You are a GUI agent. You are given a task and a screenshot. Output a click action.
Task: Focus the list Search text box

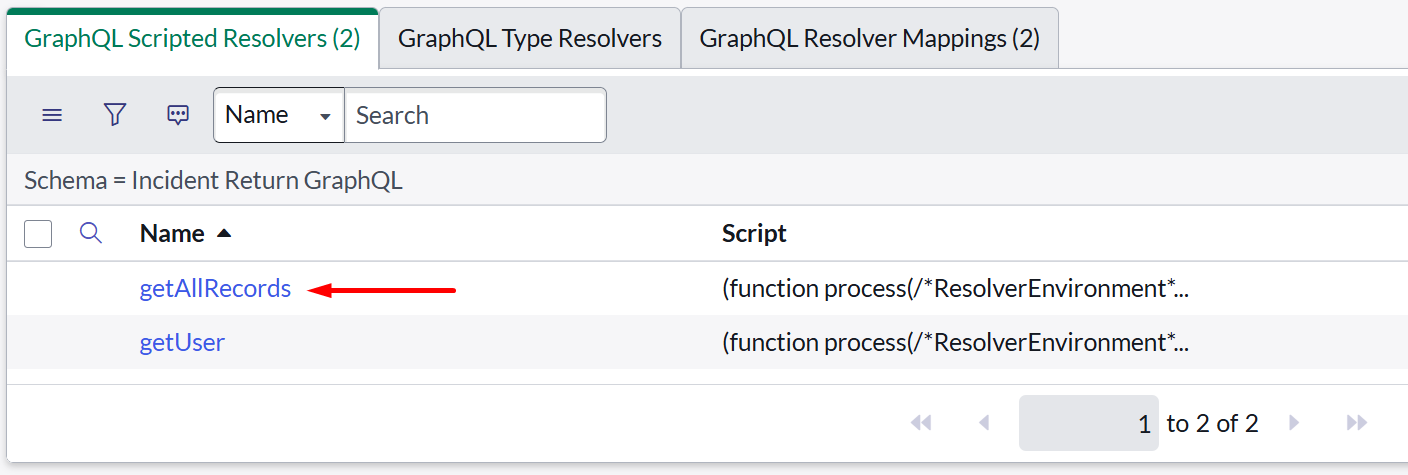tap(475, 115)
